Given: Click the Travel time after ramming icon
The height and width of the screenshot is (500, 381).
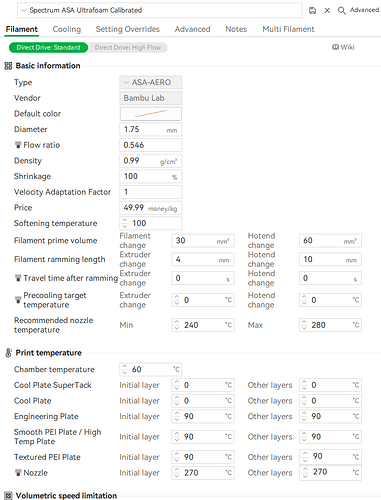Looking at the screenshot, I should coord(18,278).
